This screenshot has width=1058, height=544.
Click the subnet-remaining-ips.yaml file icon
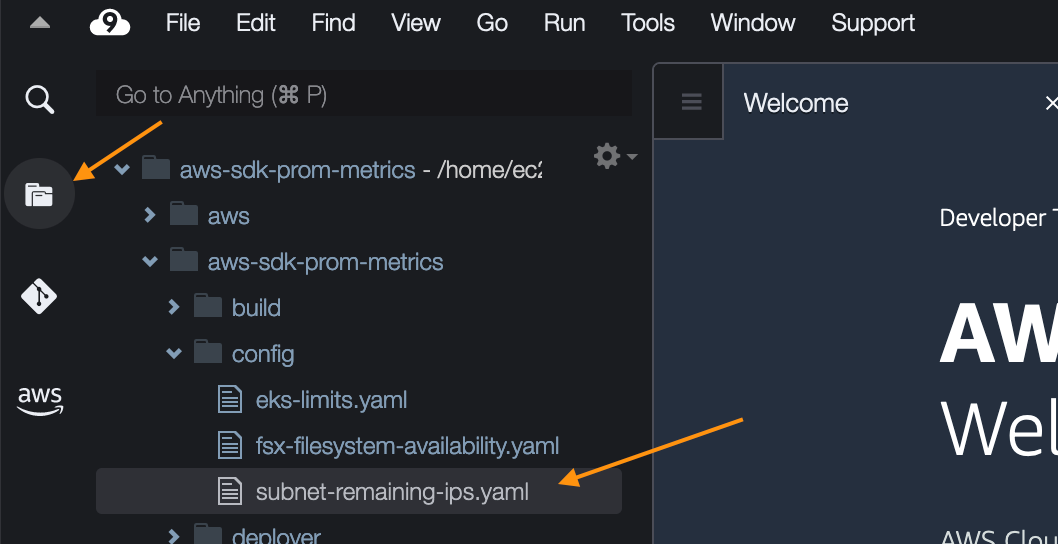pos(230,491)
